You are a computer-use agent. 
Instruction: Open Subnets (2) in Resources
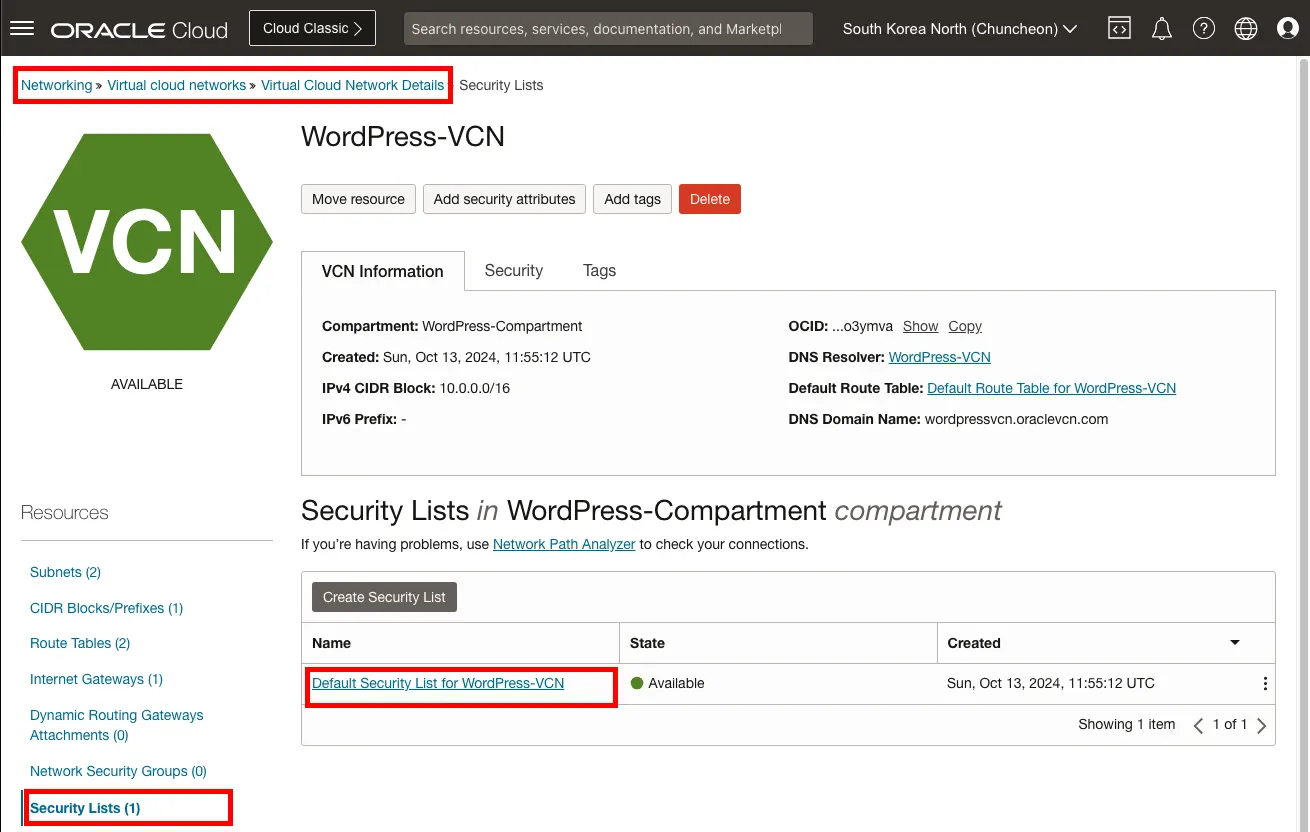65,572
